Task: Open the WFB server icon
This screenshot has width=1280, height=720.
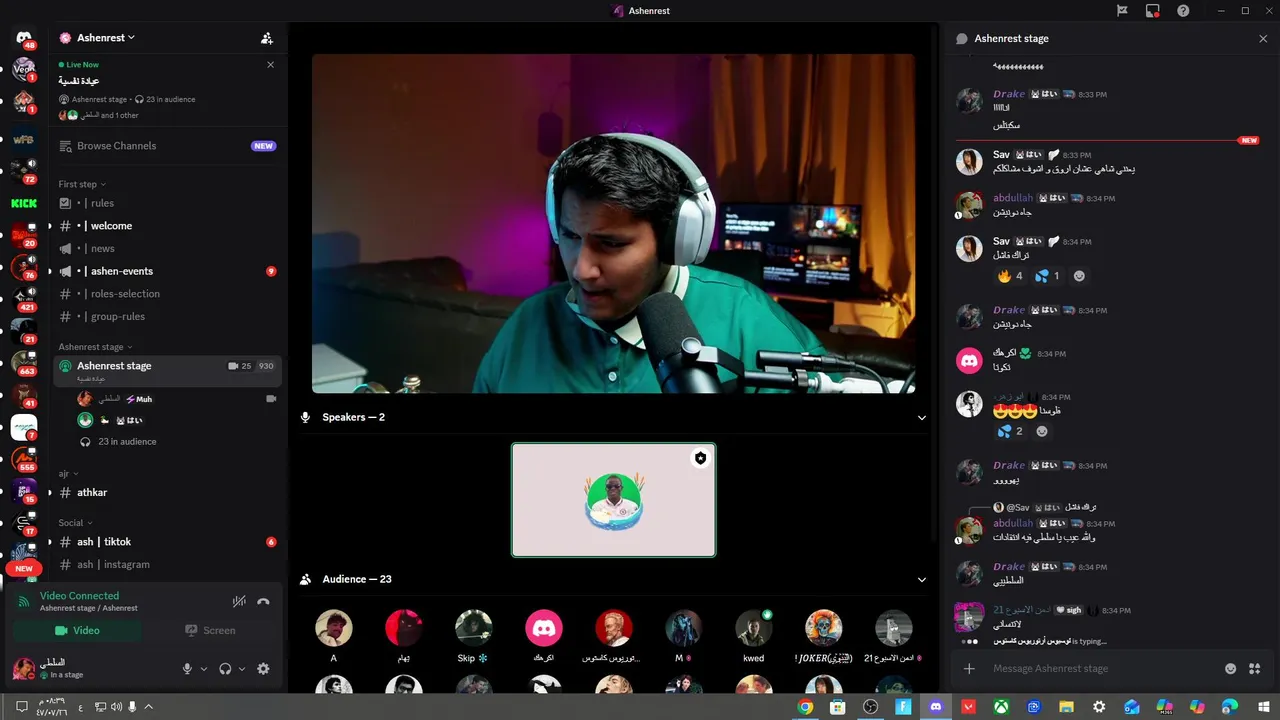Action: click(x=24, y=139)
